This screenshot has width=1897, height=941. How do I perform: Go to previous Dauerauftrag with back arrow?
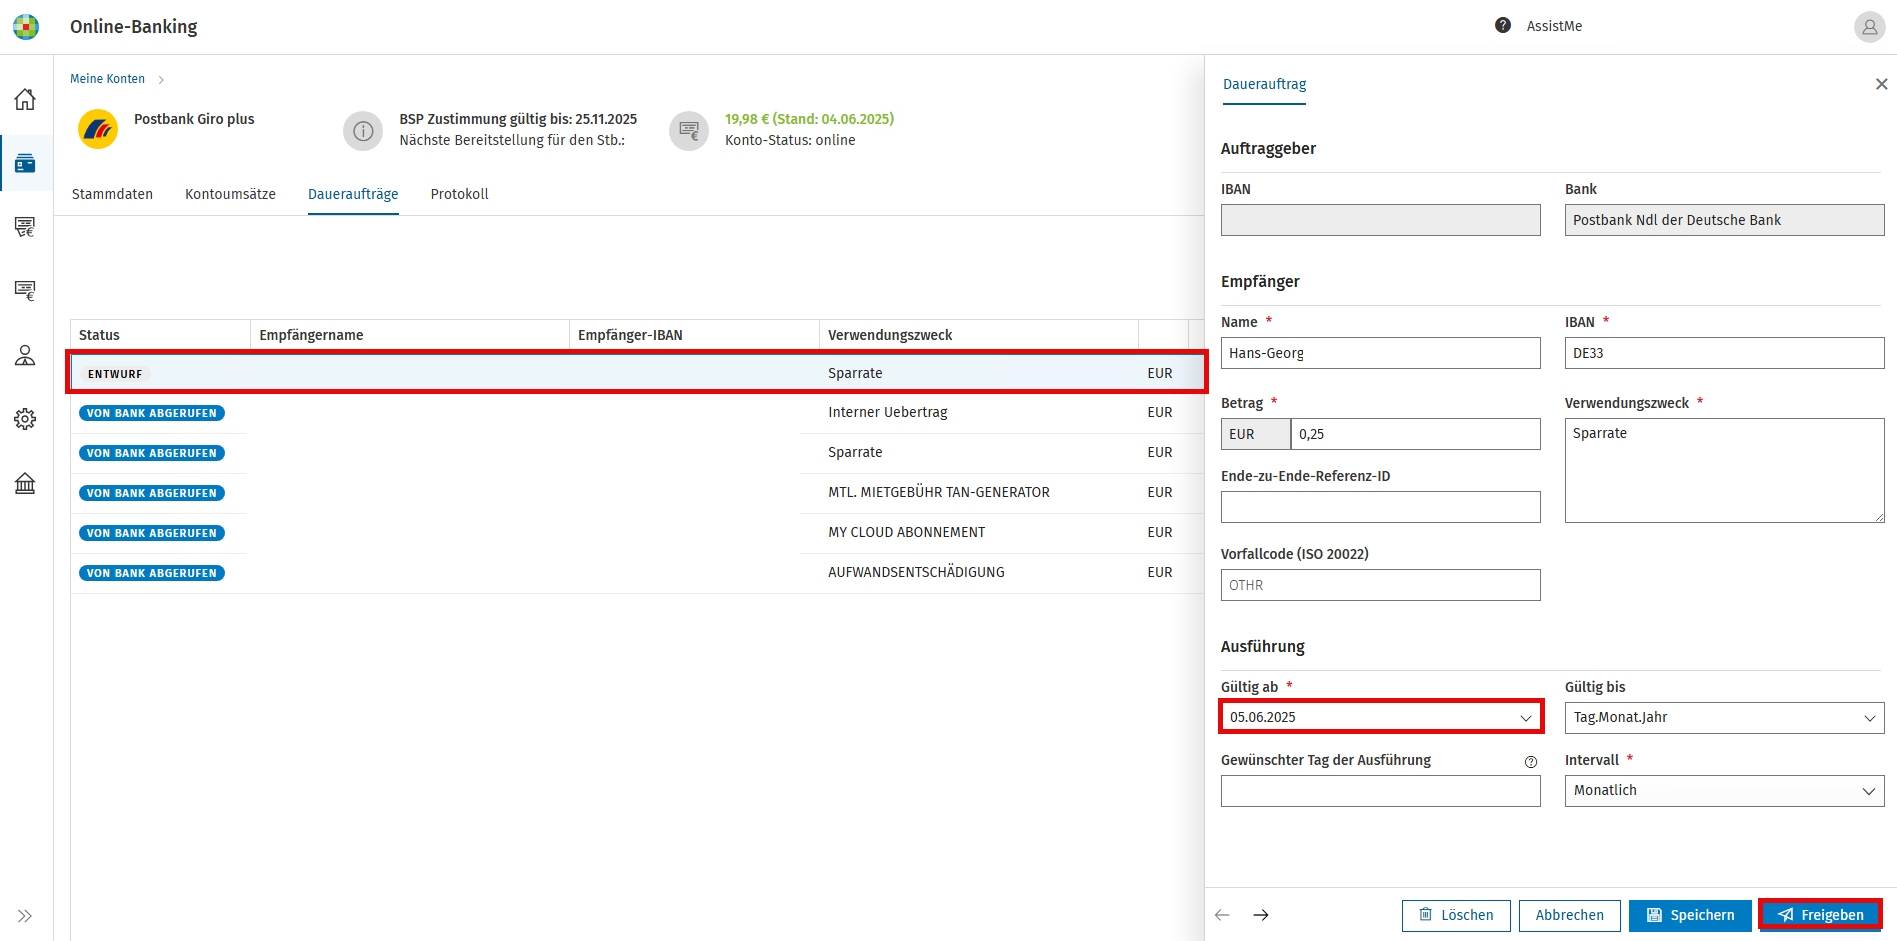(x=1222, y=915)
